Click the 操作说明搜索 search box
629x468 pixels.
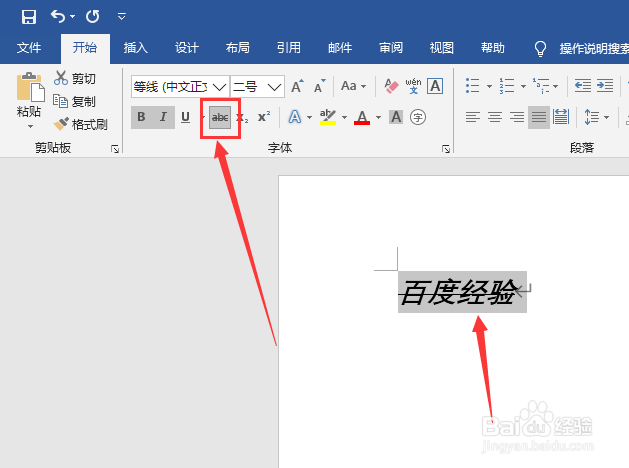[594, 49]
